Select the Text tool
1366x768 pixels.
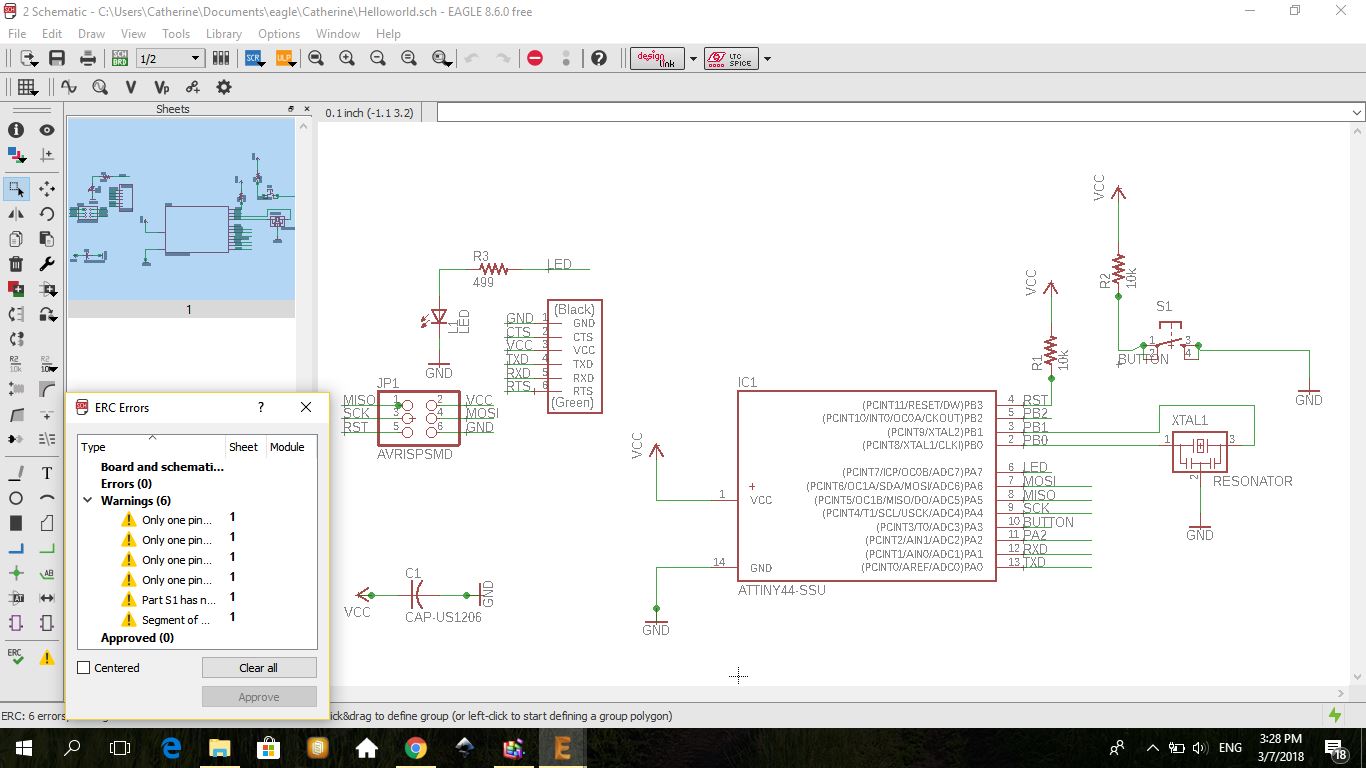click(47, 473)
